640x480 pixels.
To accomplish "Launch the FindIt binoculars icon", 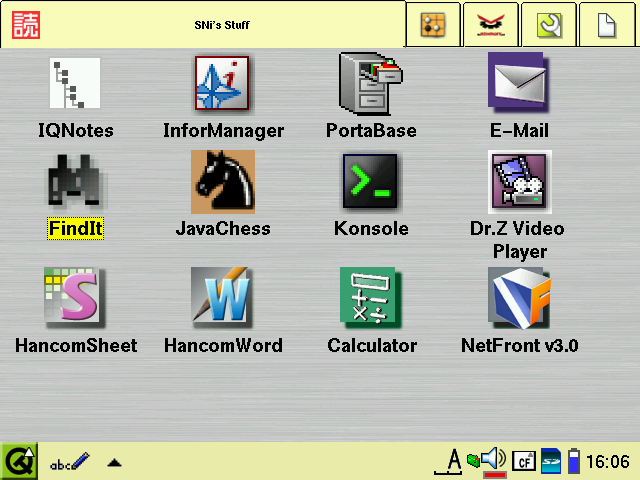I will coord(75,180).
